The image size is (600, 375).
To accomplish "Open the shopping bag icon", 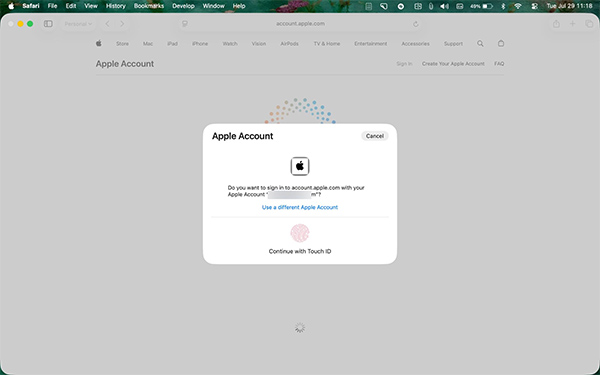I will (x=501, y=43).
